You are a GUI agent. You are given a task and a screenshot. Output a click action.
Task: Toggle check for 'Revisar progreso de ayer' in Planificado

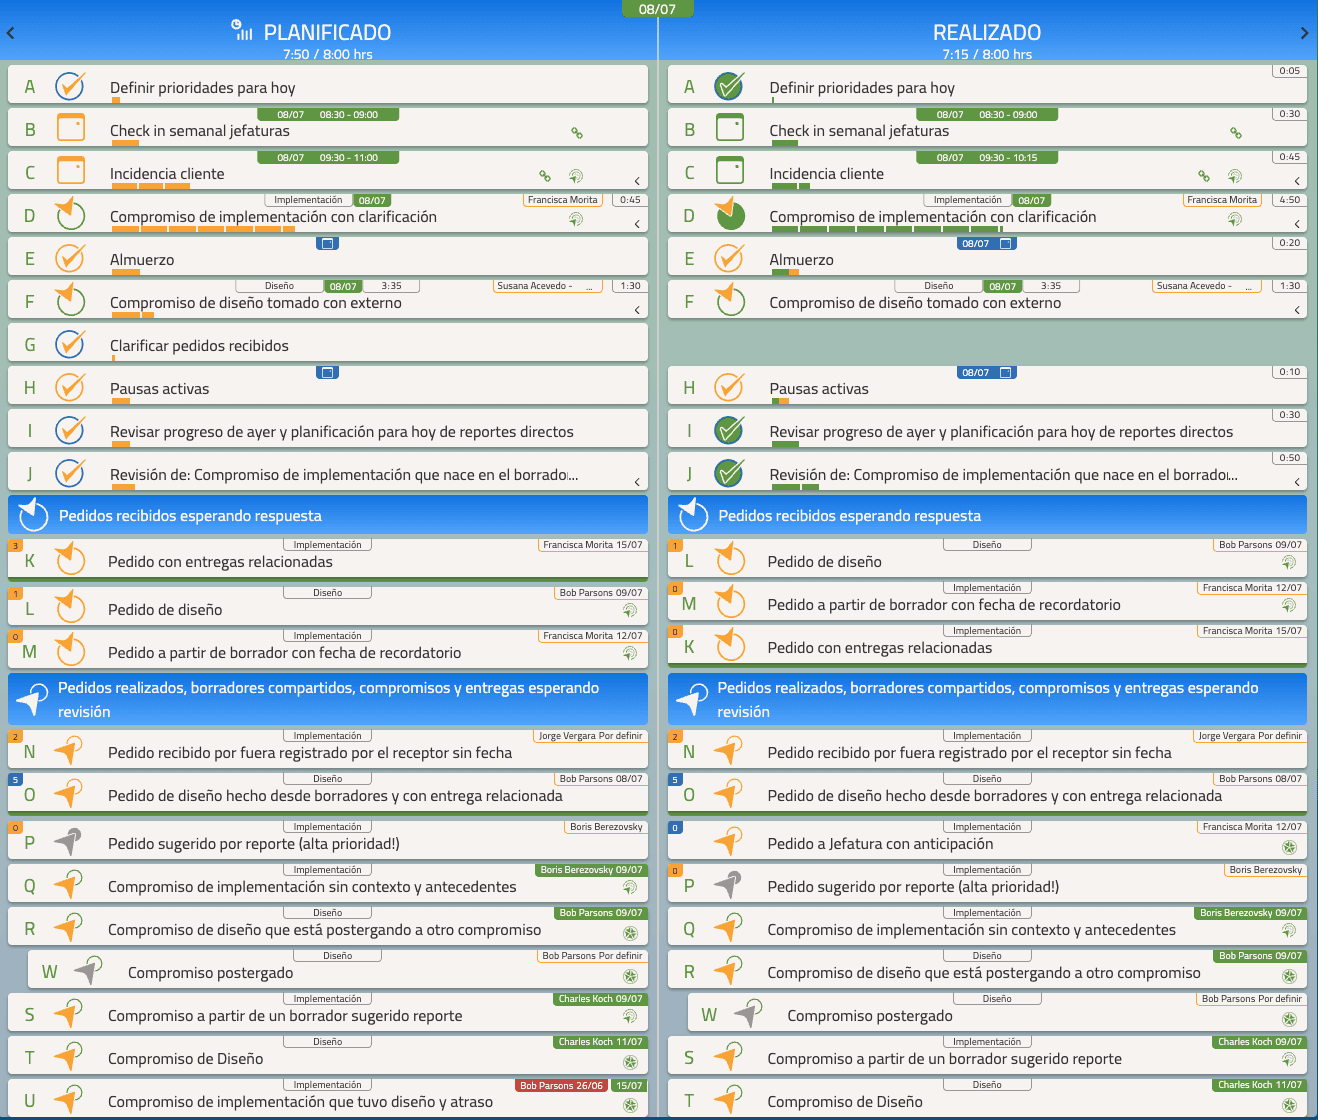(70, 430)
